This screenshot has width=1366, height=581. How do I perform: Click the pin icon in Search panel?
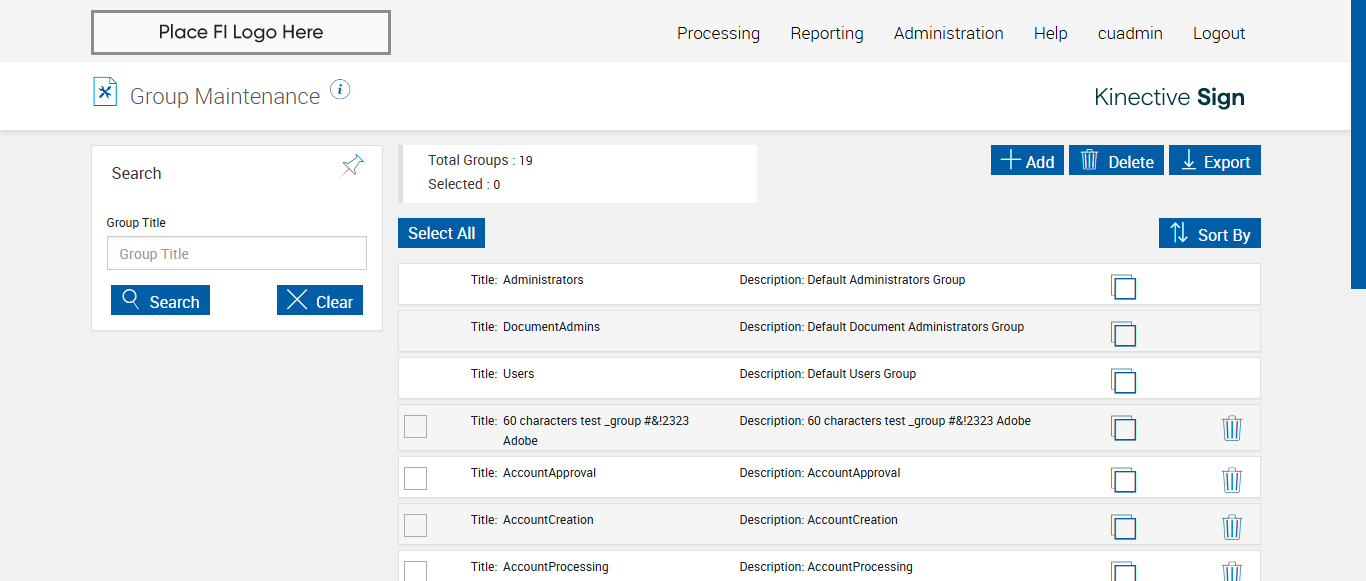[x=352, y=166]
